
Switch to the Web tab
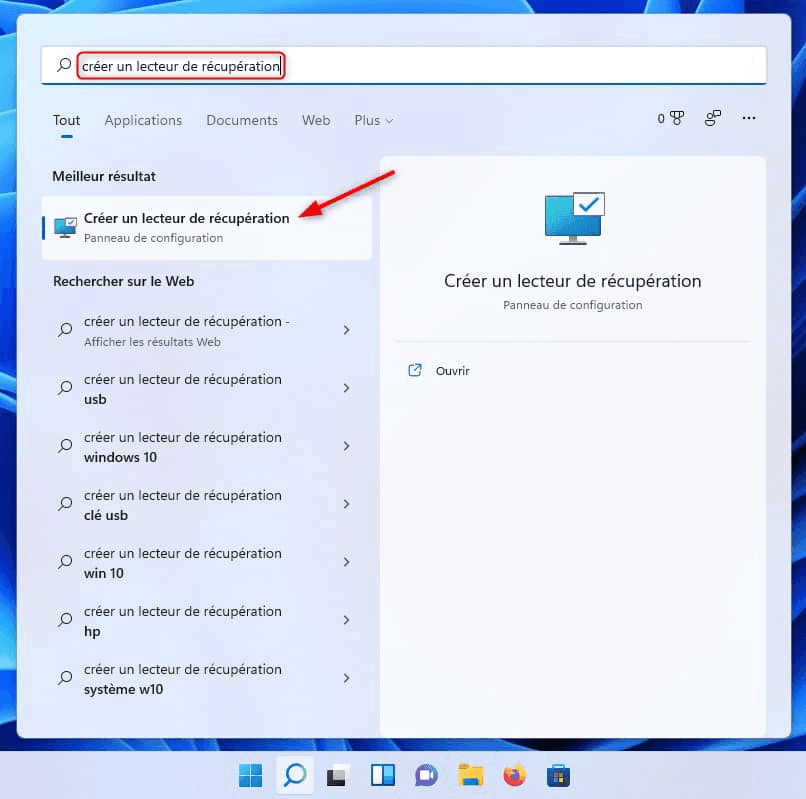tap(316, 120)
